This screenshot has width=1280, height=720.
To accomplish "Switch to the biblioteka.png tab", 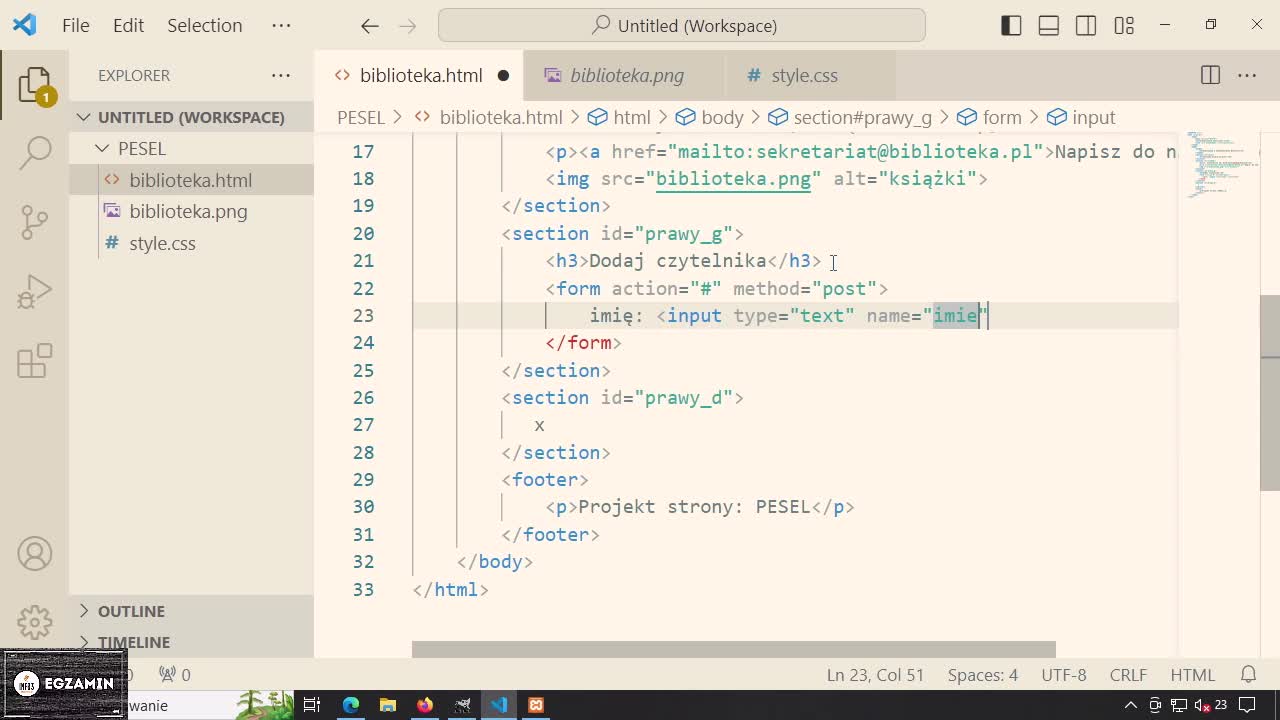I will point(627,75).
